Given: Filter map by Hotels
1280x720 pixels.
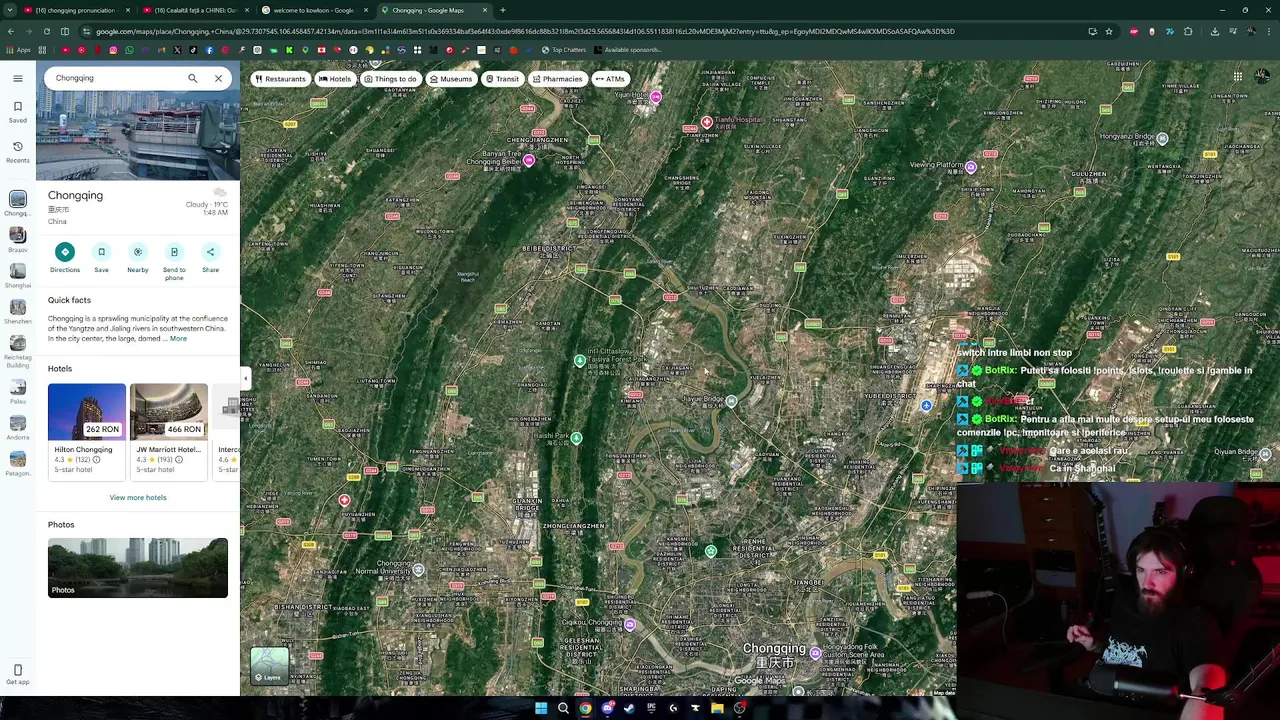Looking at the screenshot, I should tap(335, 79).
